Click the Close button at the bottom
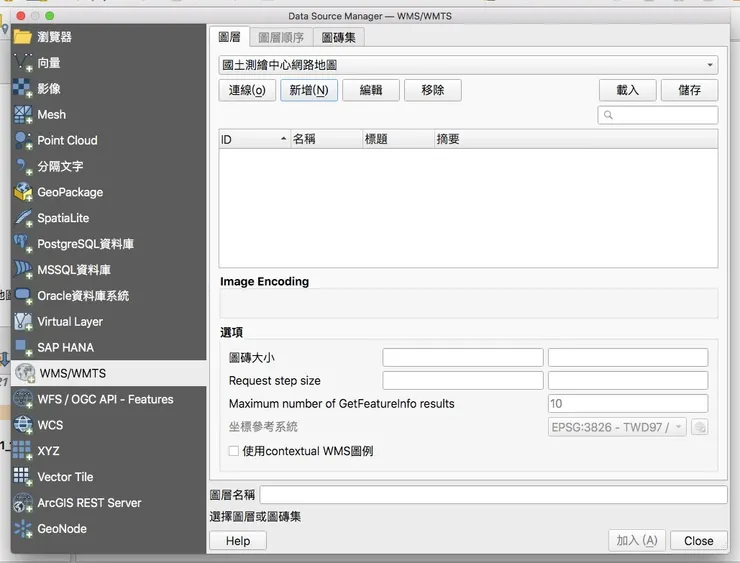The height and width of the screenshot is (563, 740). [x=698, y=541]
